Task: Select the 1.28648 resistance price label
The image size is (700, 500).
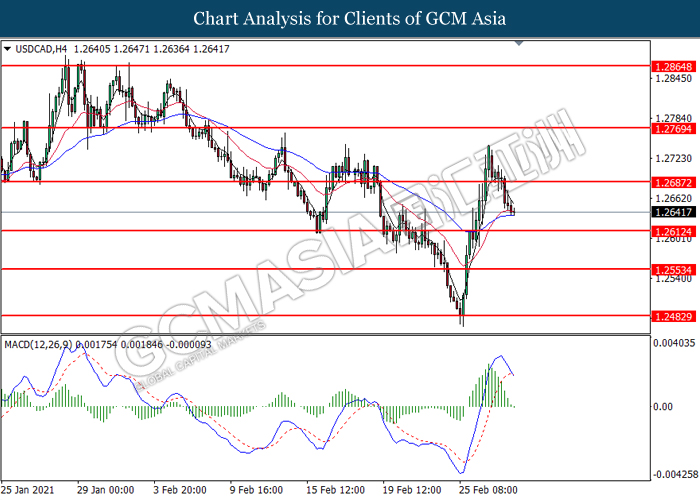Action: [673, 67]
